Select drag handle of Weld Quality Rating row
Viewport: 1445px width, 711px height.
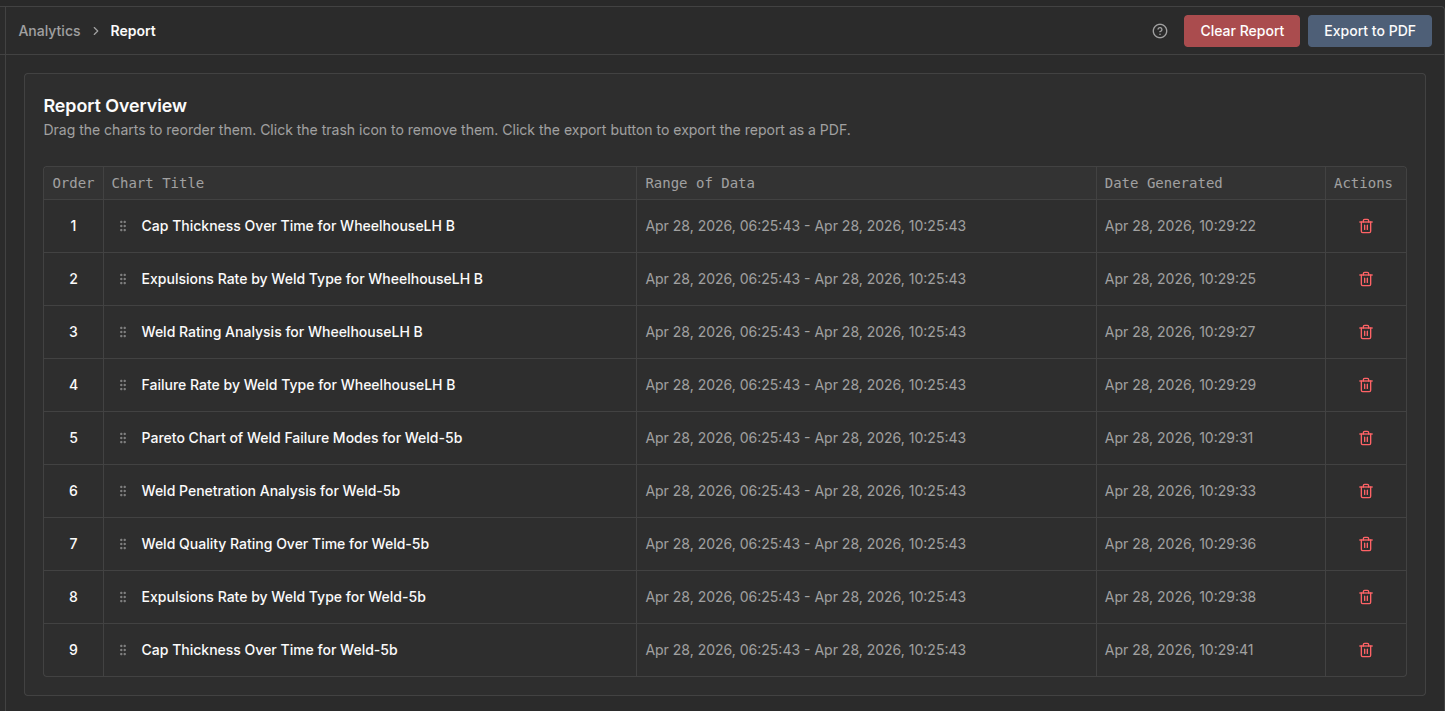(x=123, y=544)
